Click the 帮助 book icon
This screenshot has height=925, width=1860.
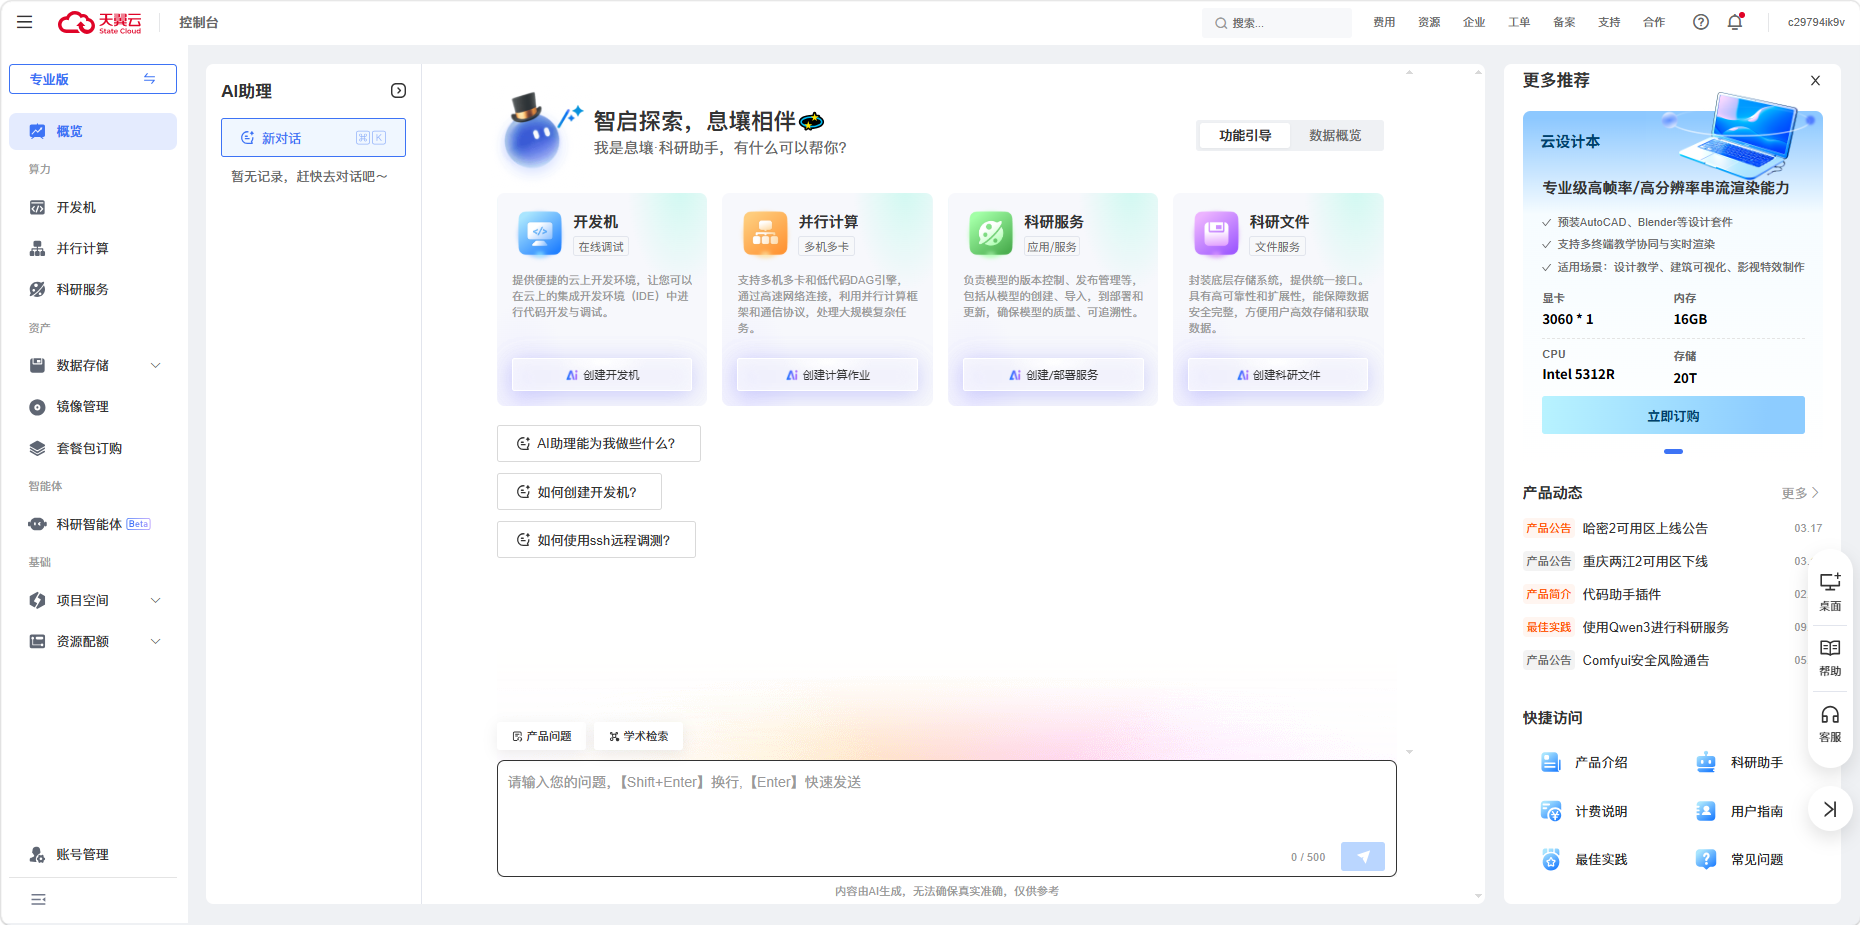(x=1830, y=657)
